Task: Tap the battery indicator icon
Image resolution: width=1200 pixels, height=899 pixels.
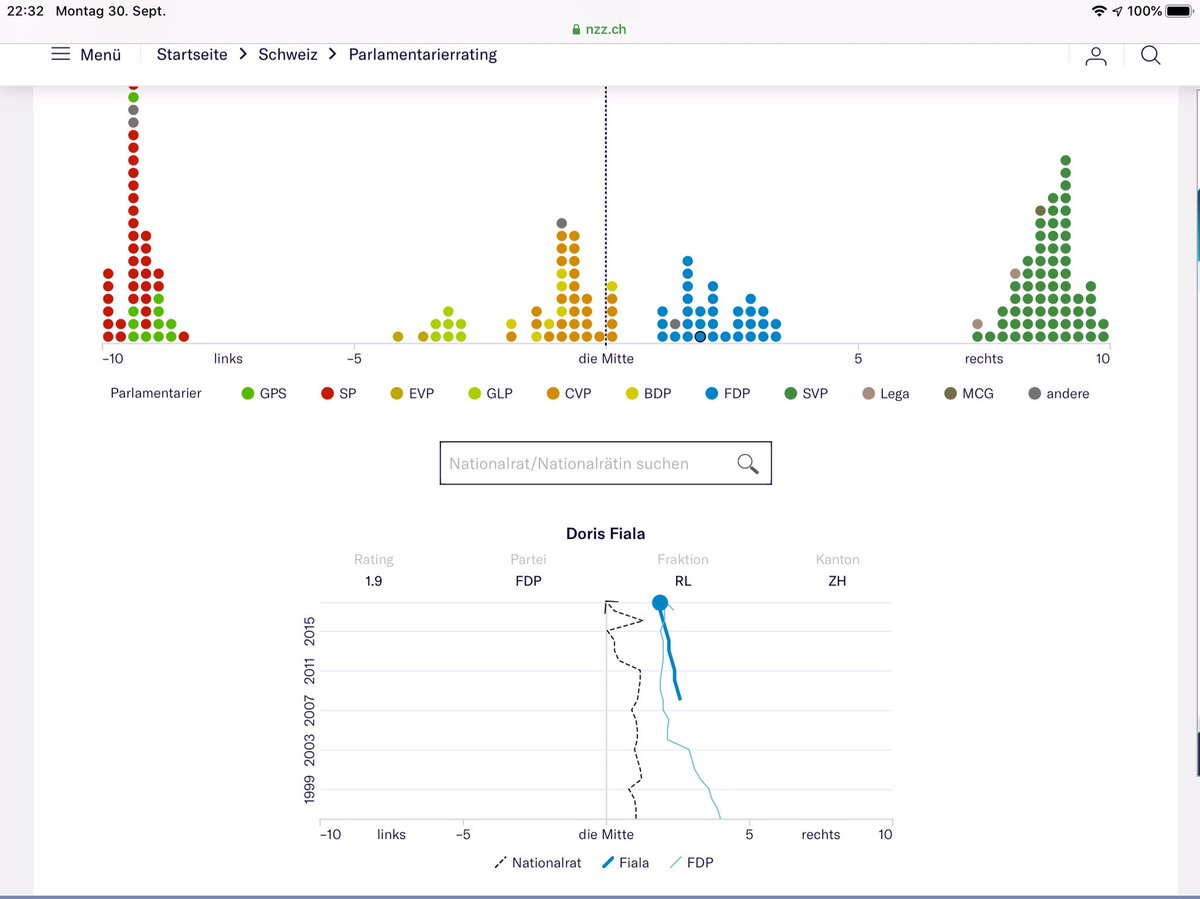Action: 1179,11
